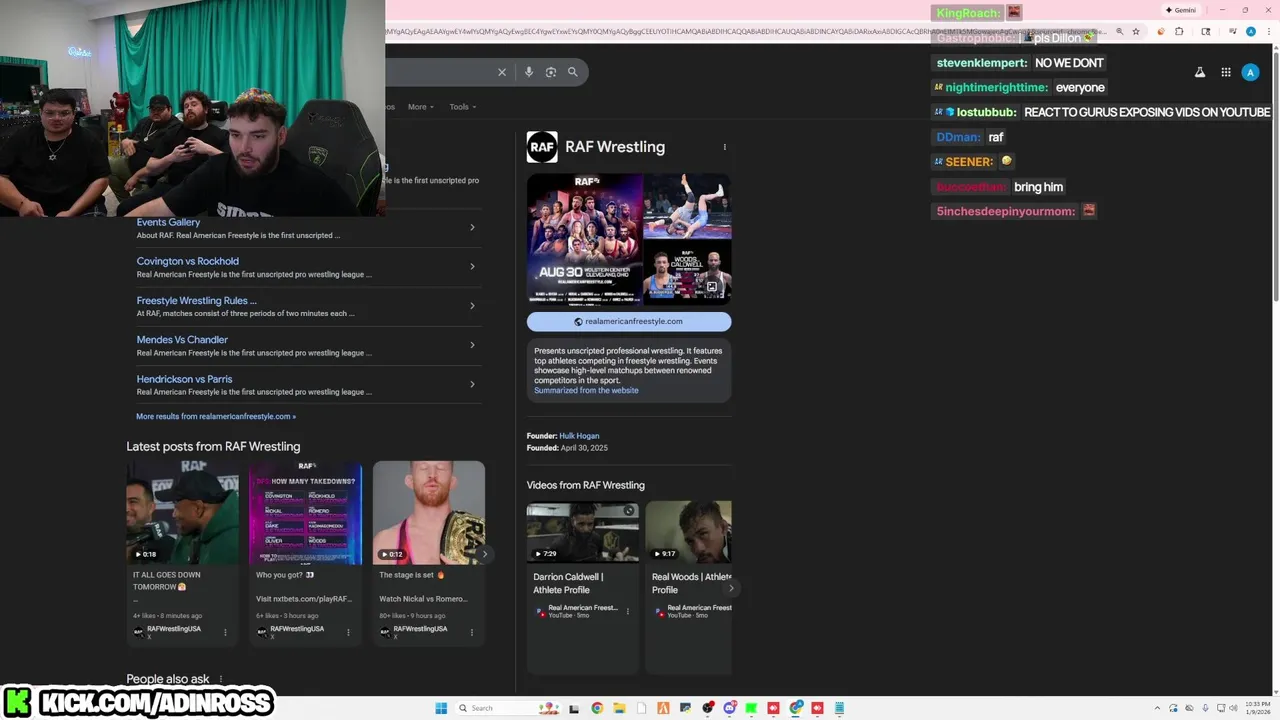Open Google Lens image search

(551, 72)
